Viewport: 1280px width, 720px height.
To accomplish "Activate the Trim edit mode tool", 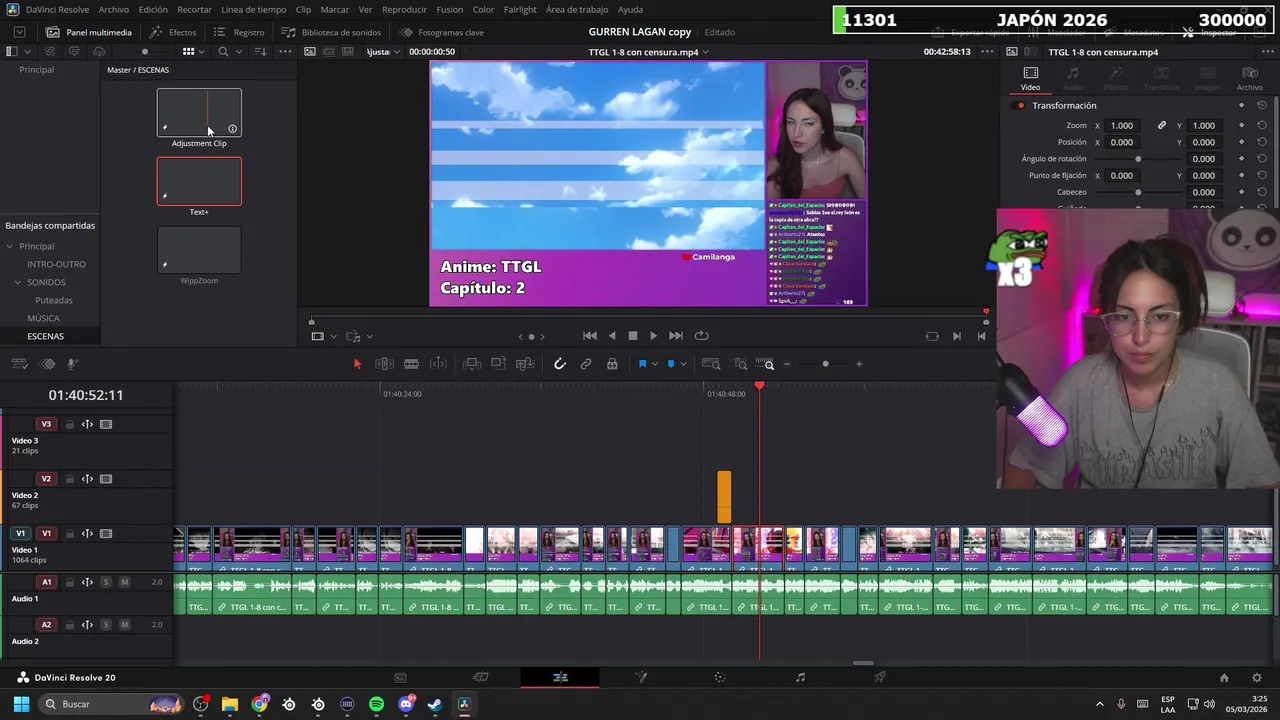I will tap(384, 364).
